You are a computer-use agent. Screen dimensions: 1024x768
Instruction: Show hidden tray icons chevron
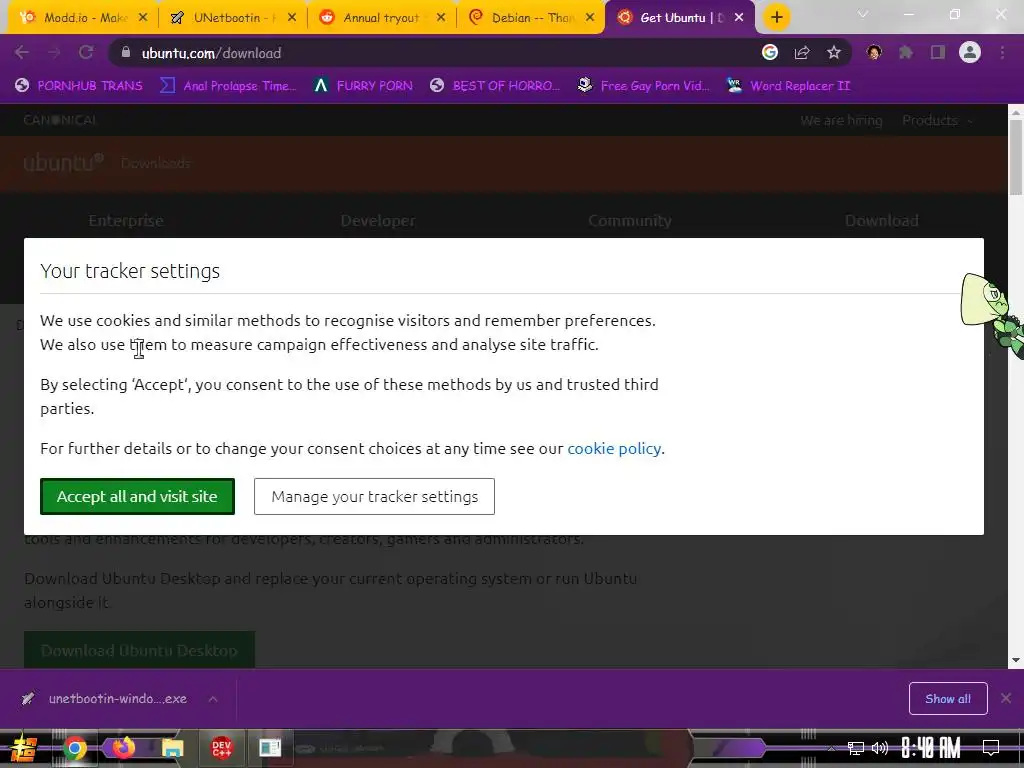click(831, 748)
